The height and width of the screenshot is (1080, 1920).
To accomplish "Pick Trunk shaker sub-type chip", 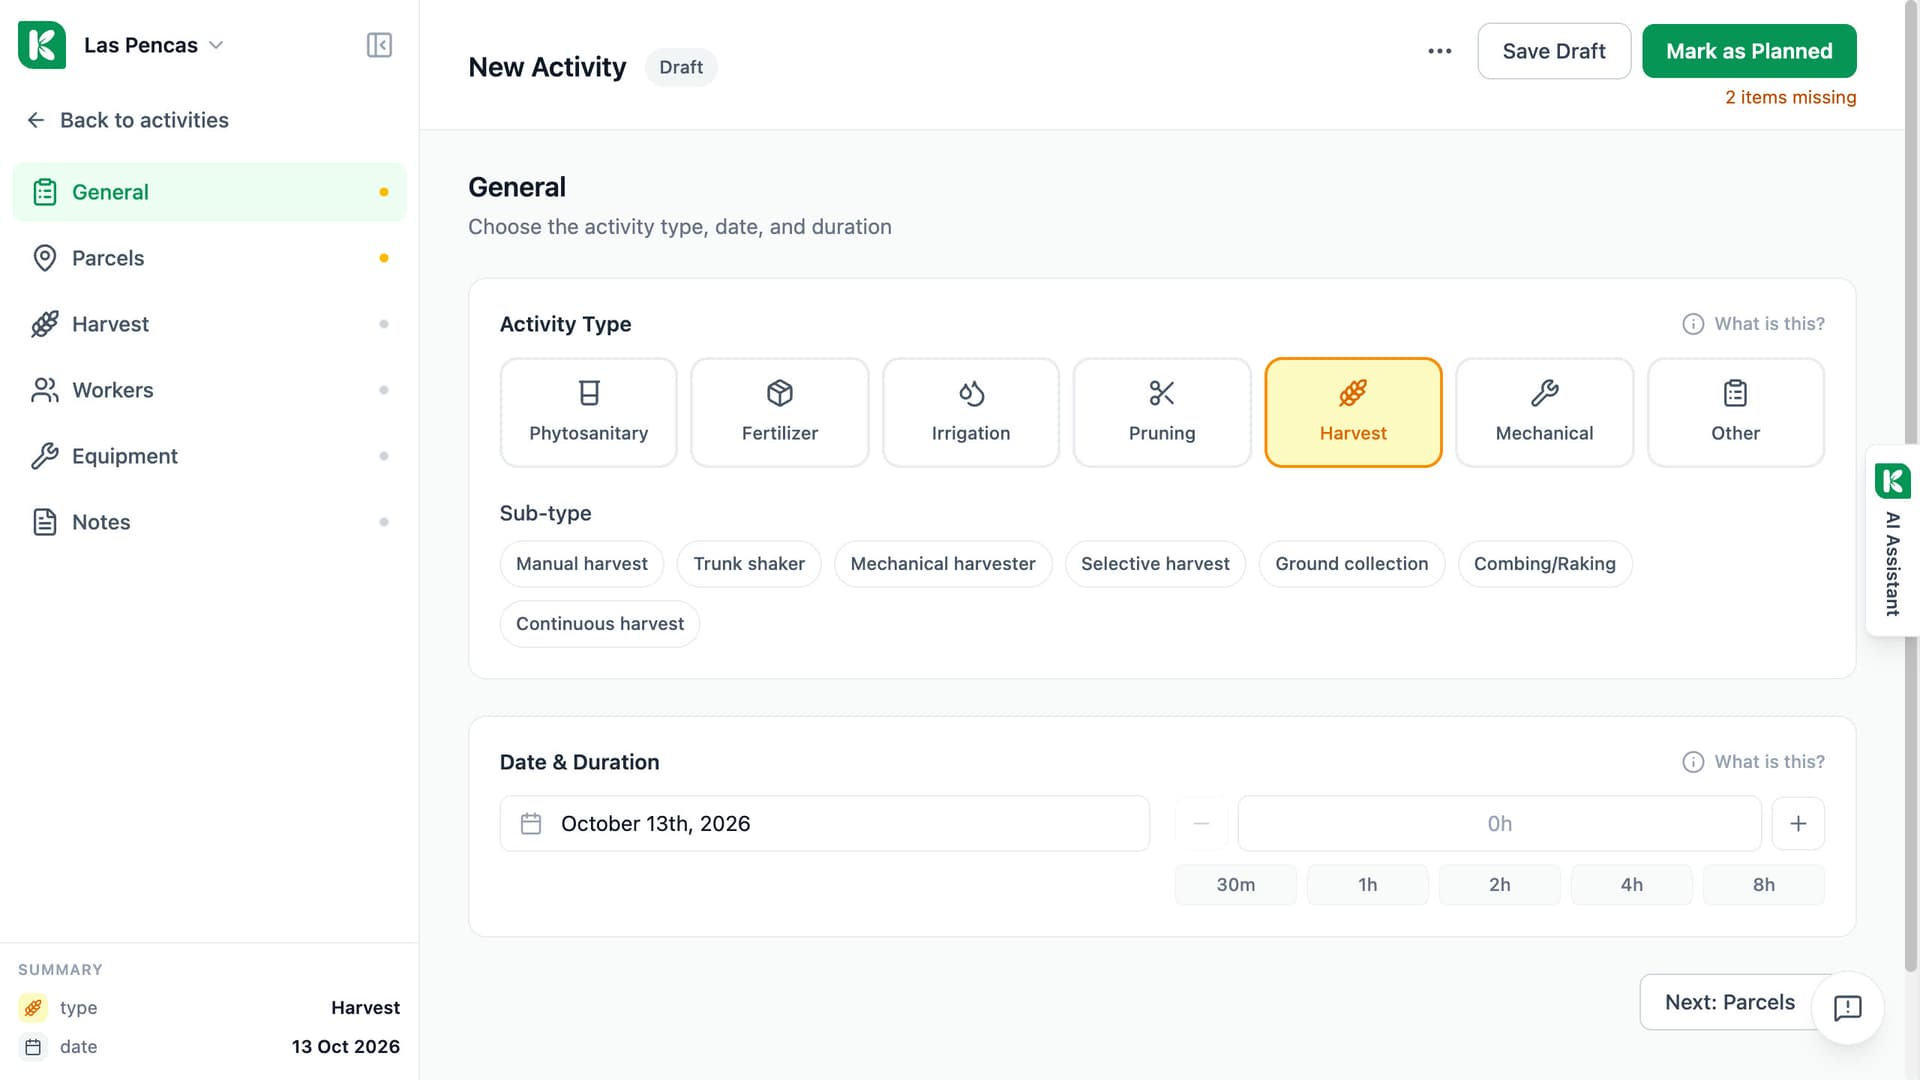I will (x=749, y=564).
